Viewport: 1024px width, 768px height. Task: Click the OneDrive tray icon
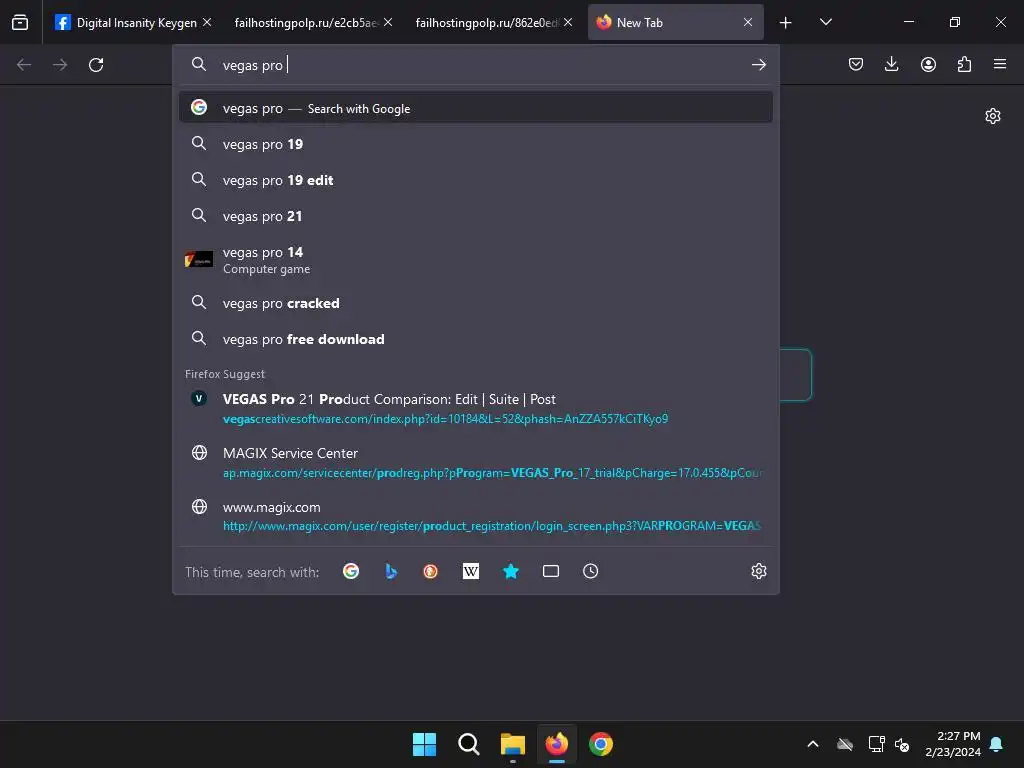[x=845, y=744]
